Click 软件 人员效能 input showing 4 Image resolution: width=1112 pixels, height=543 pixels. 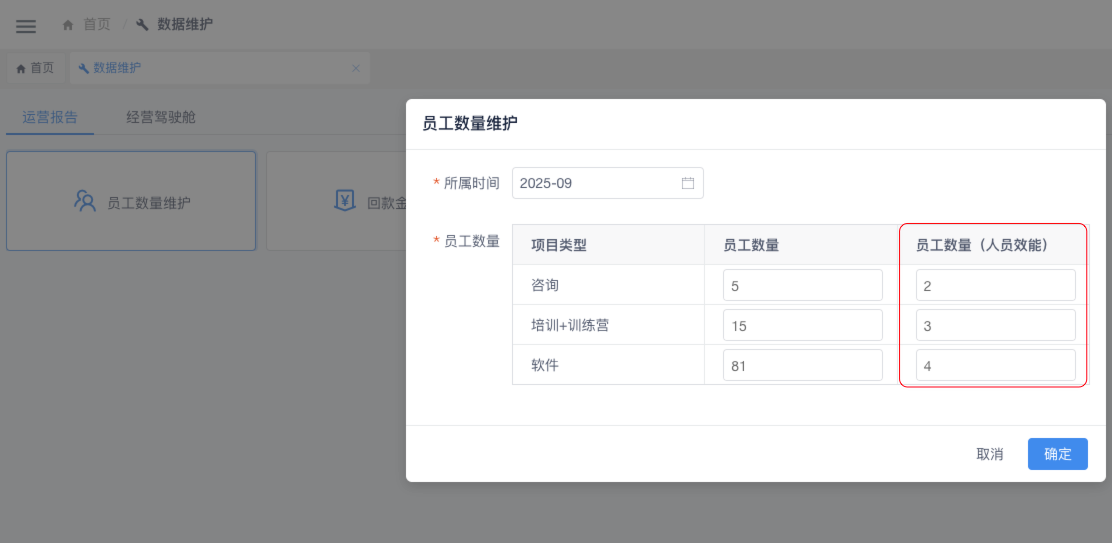[995, 365]
